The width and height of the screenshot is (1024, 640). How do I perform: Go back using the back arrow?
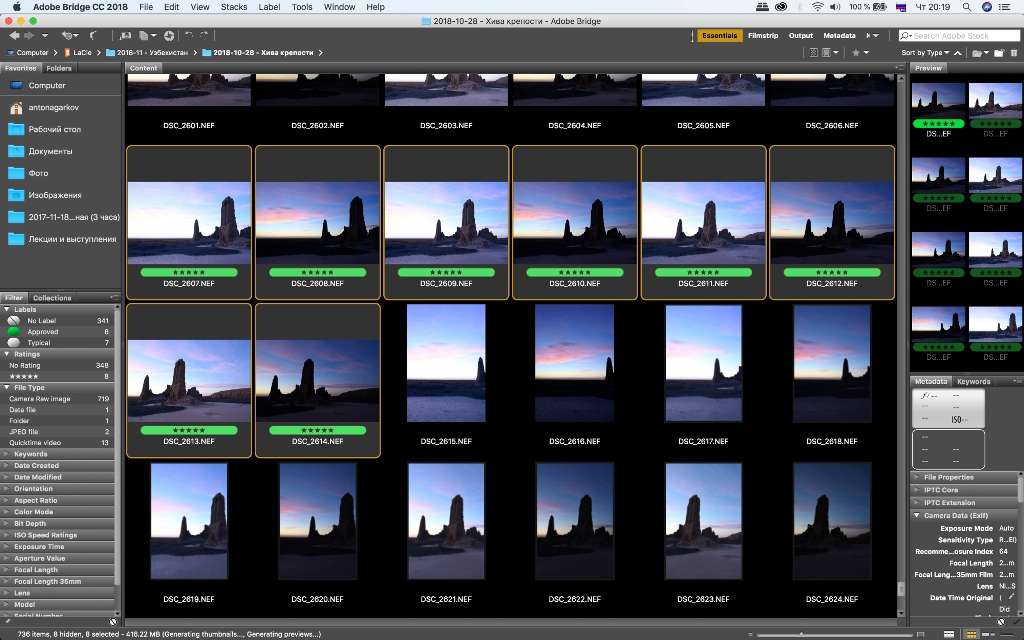tap(14, 35)
